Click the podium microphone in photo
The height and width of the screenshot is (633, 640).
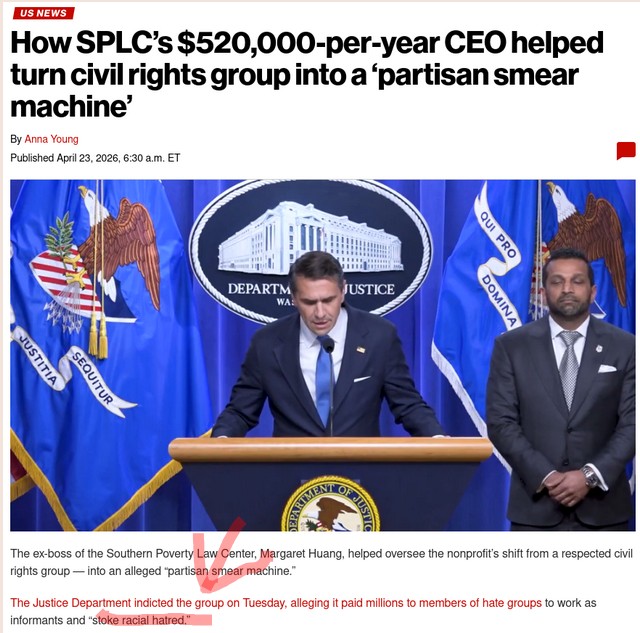pyautogui.click(x=329, y=345)
